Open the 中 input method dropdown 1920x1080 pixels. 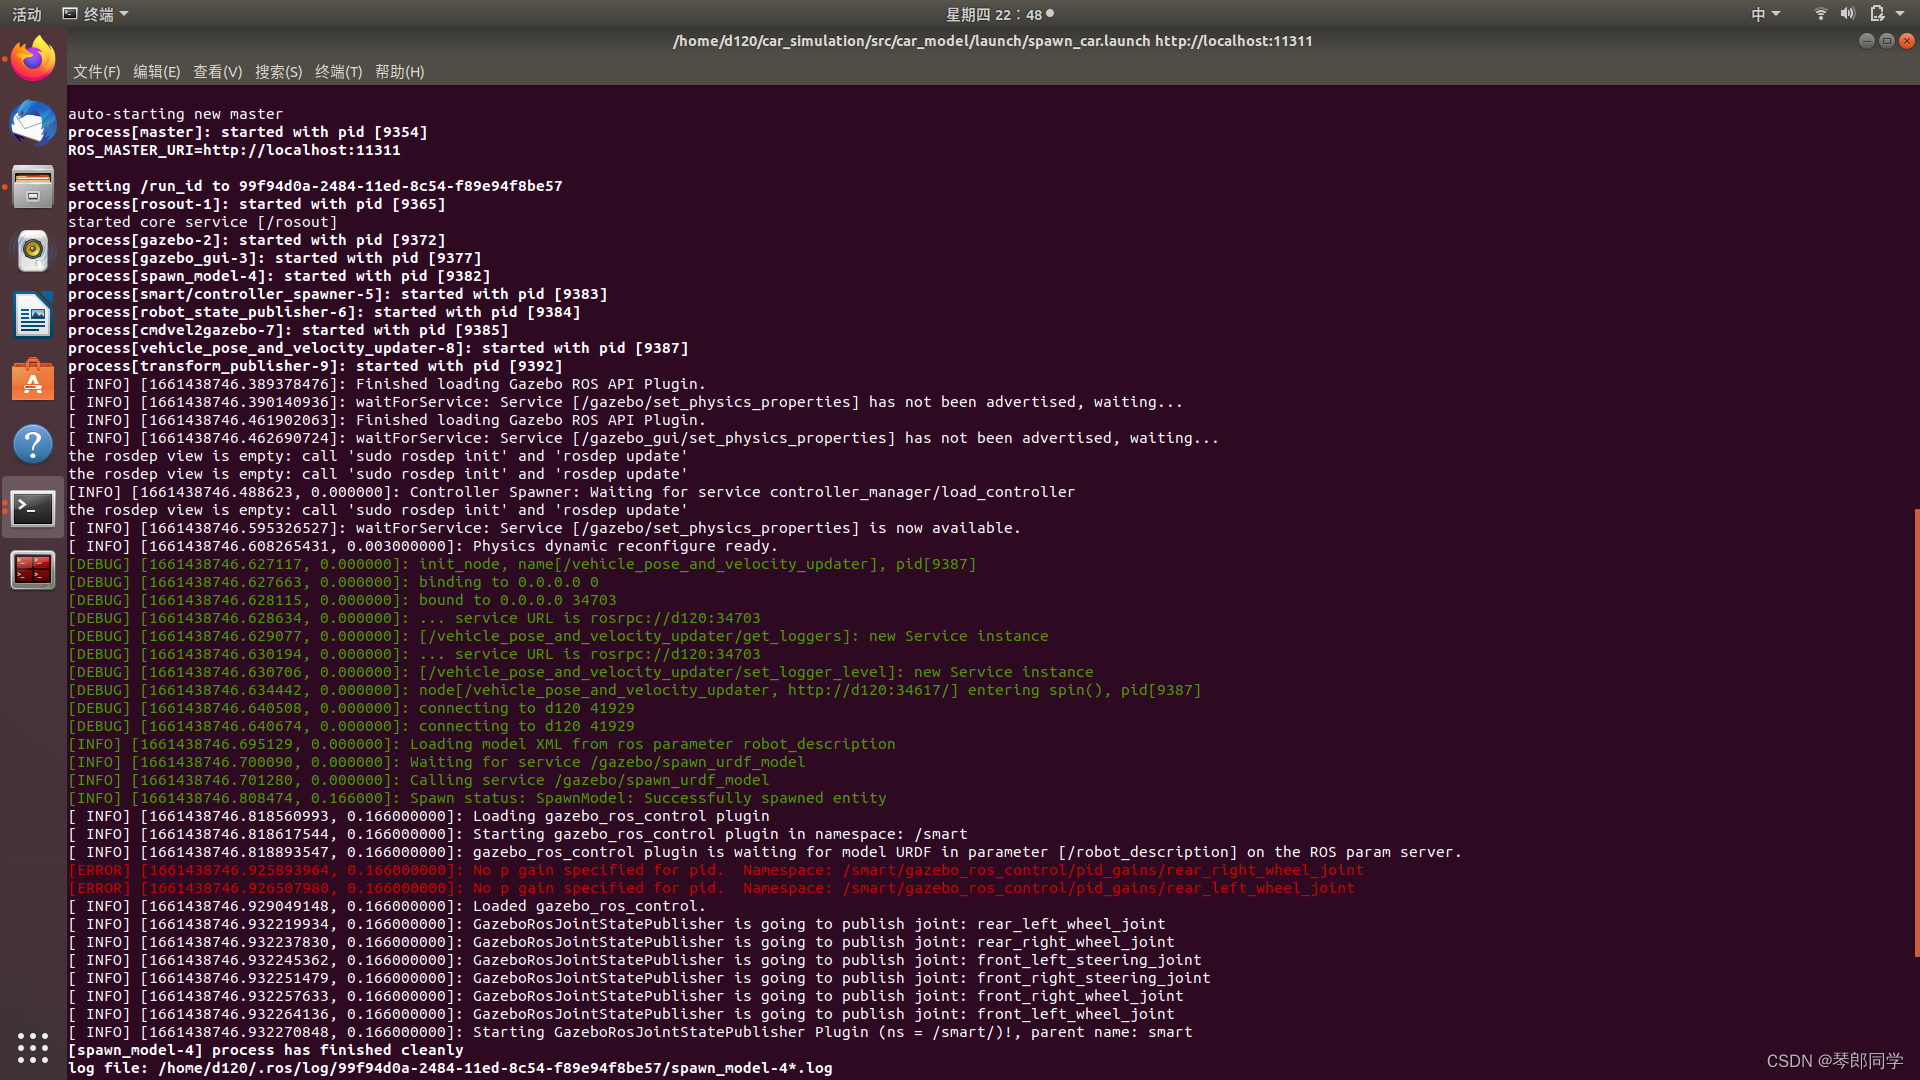click(1765, 14)
